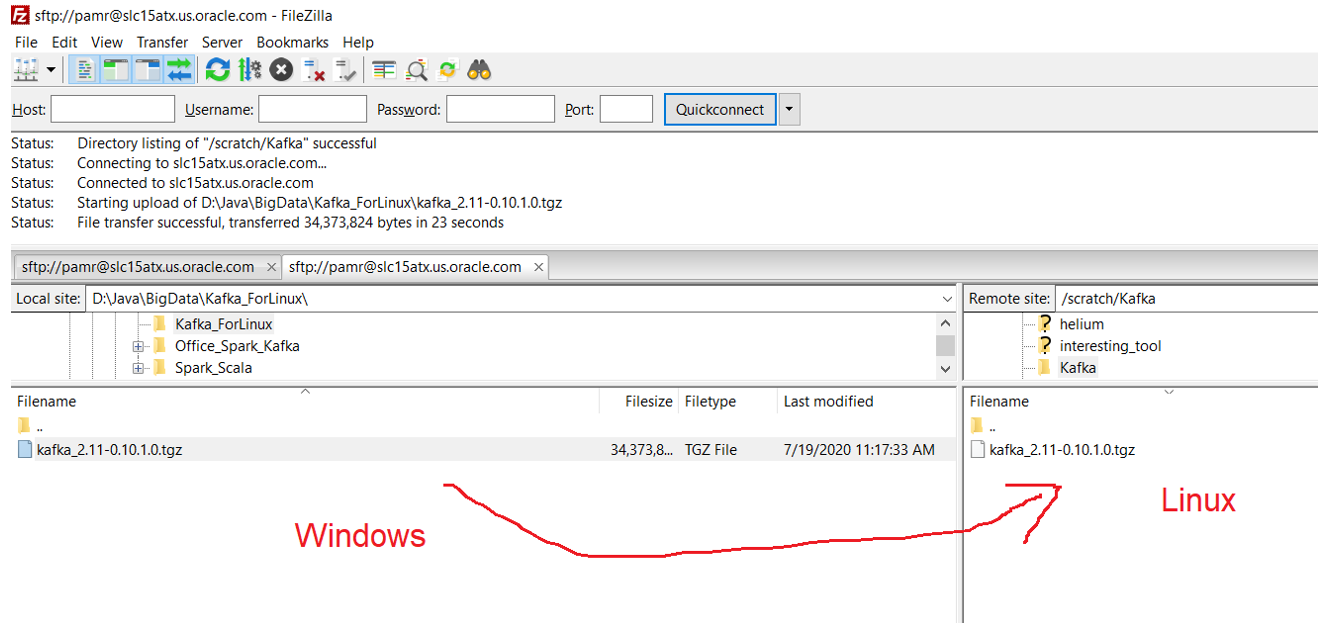The height and width of the screenshot is (623, 1321).
Task: Switch to the first sftp connection tab
Action: click(x=138, y=267)
